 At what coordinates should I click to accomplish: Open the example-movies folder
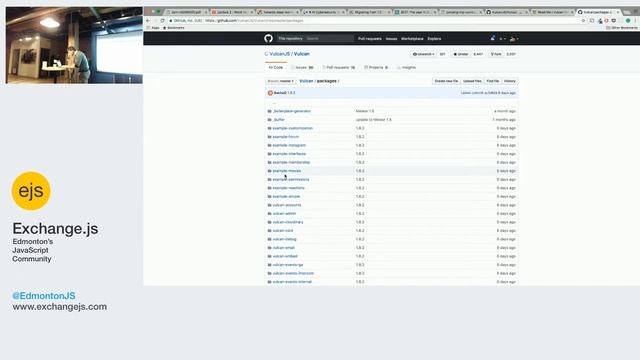coord(287,171)
